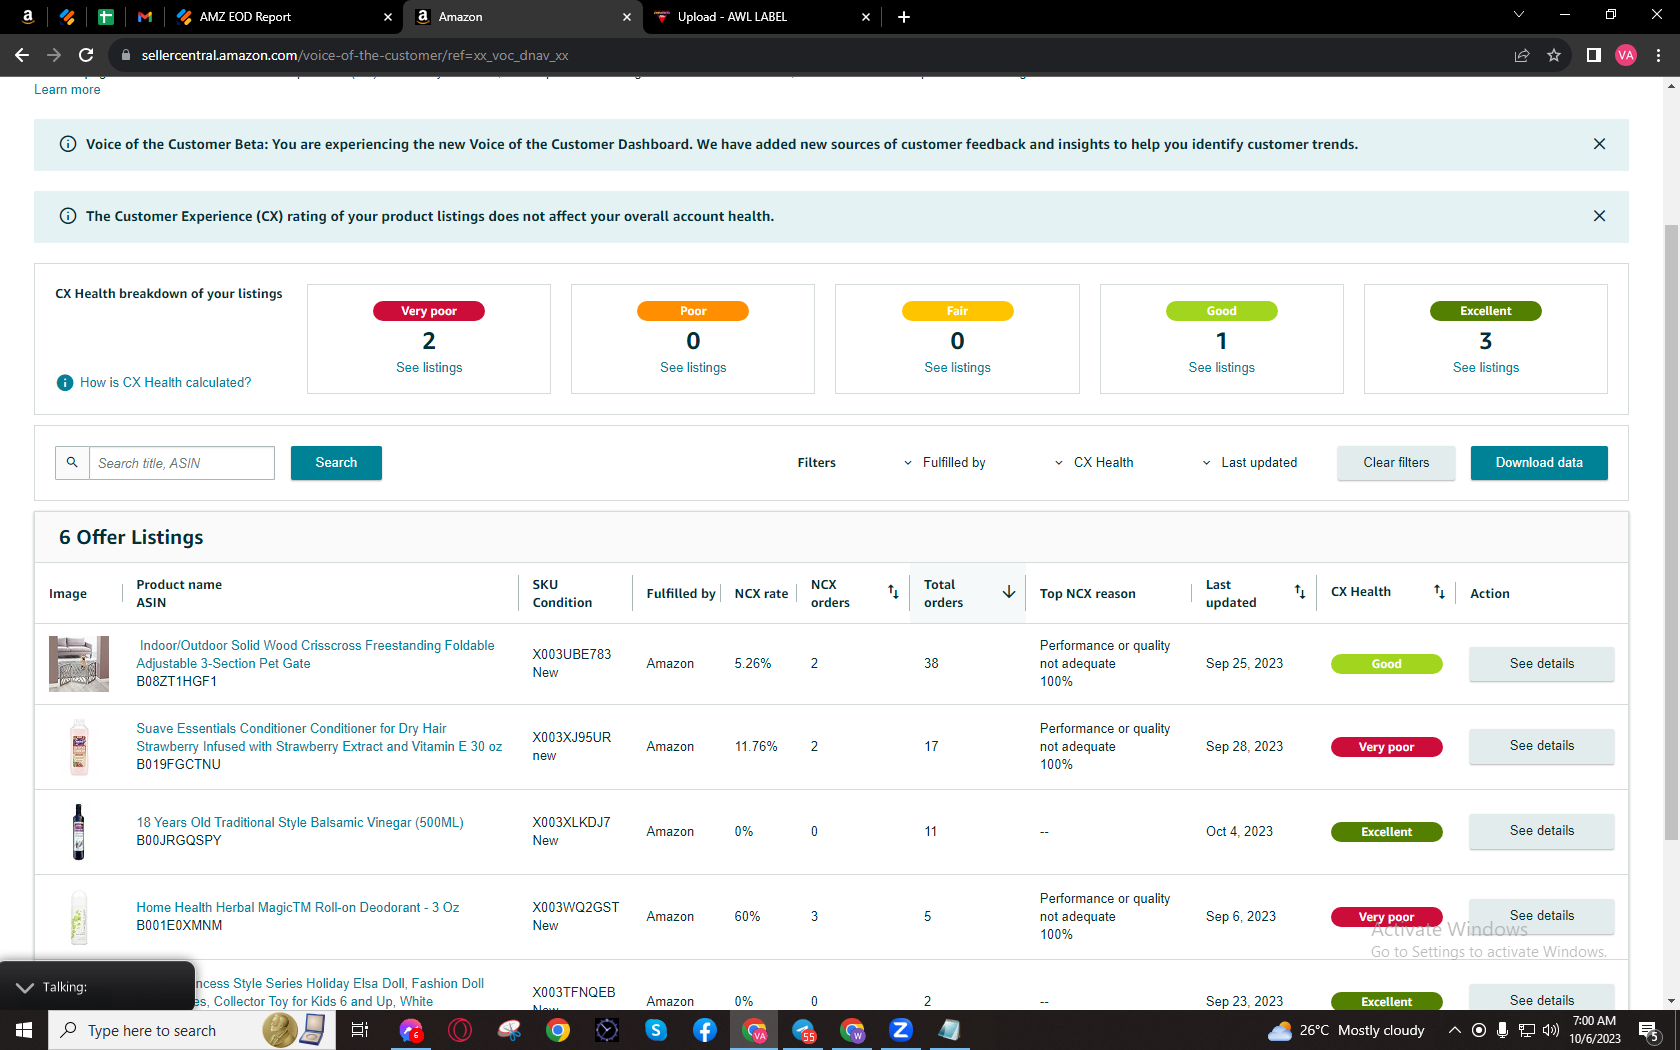The width and height of the screenshot is (1680, 1050).
Task: See listings under Good
Action: point(1221,367)
